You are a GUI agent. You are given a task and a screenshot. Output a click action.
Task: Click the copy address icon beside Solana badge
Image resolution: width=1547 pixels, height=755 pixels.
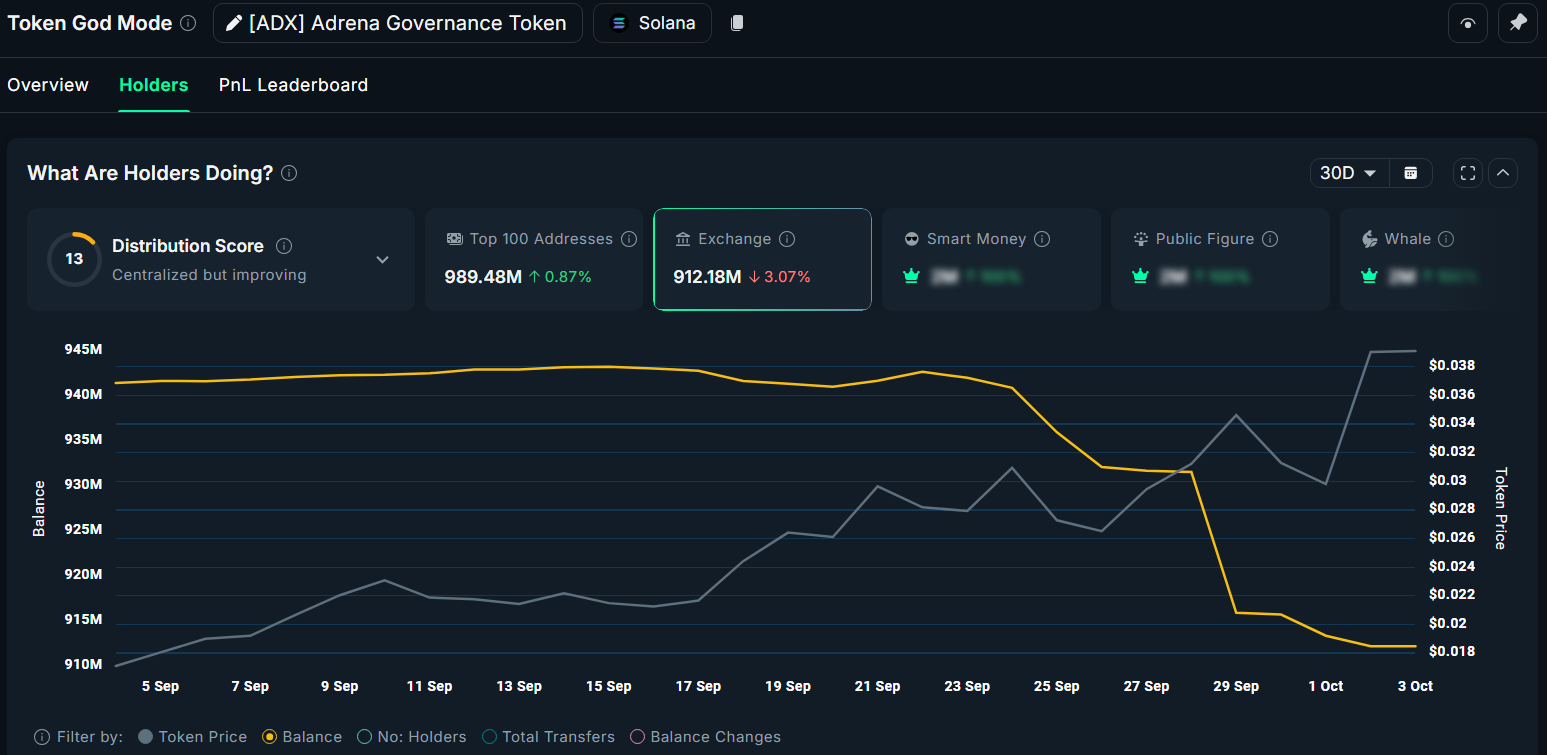click(736, 22)
